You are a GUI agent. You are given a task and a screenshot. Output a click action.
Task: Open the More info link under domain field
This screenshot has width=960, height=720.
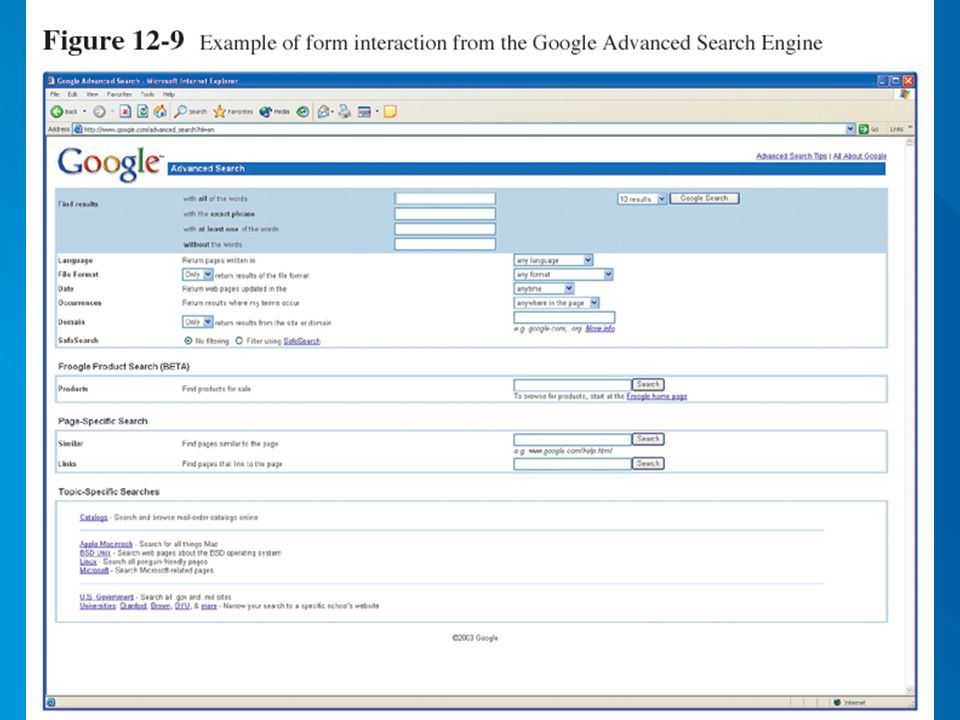click(600, 329)
